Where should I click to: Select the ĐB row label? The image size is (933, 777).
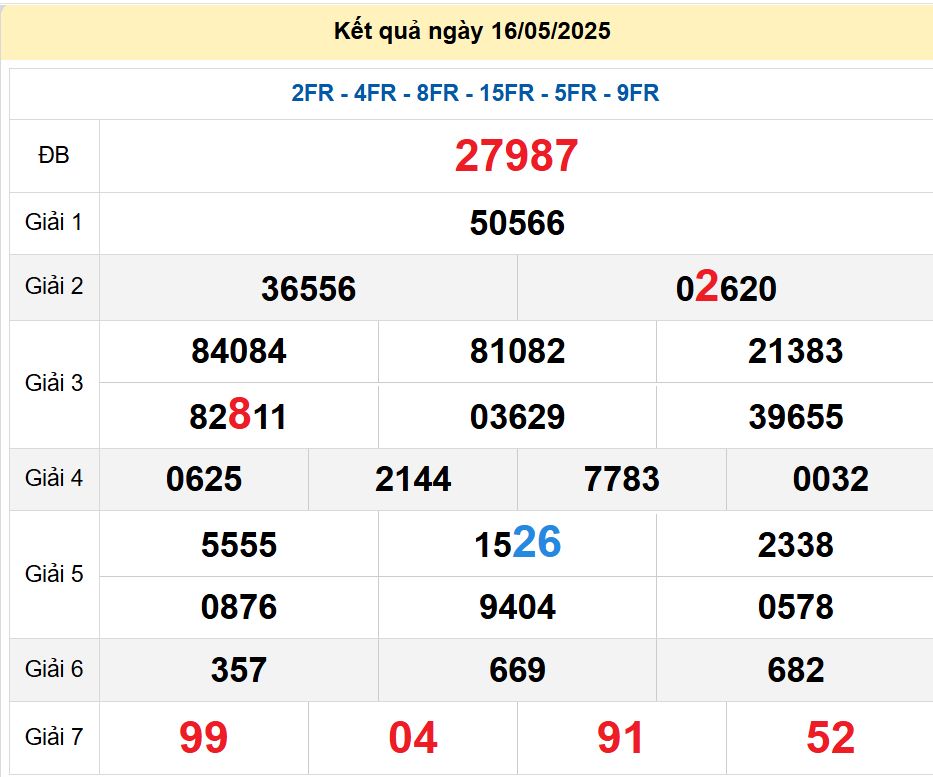[54, 156]
